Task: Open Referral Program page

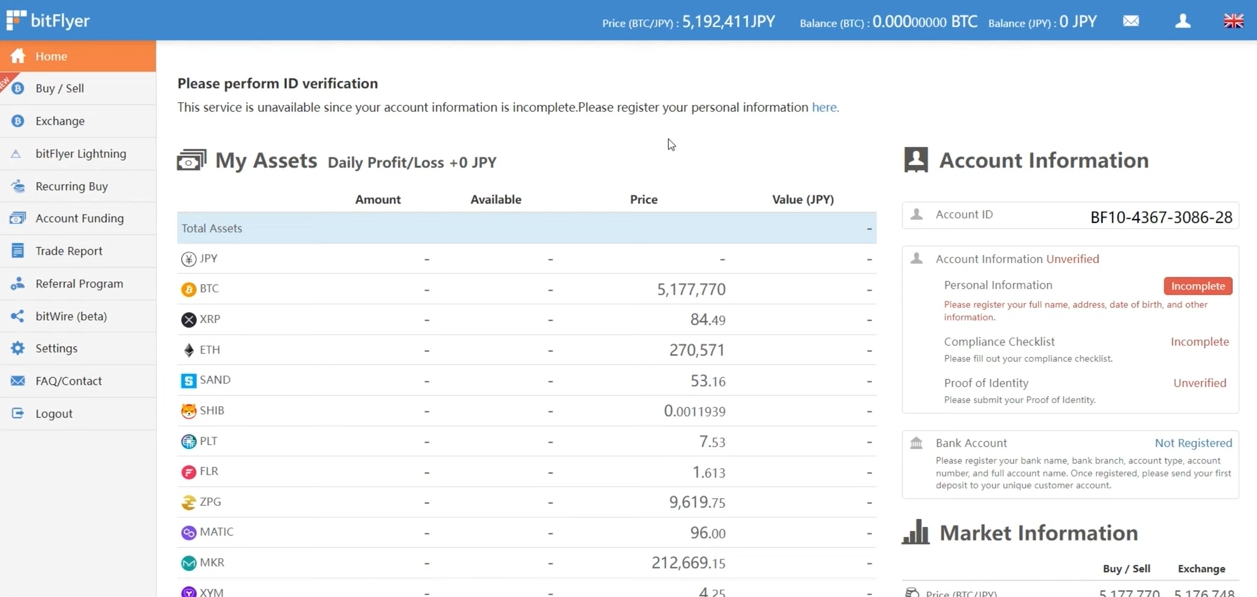Action: 78,284
